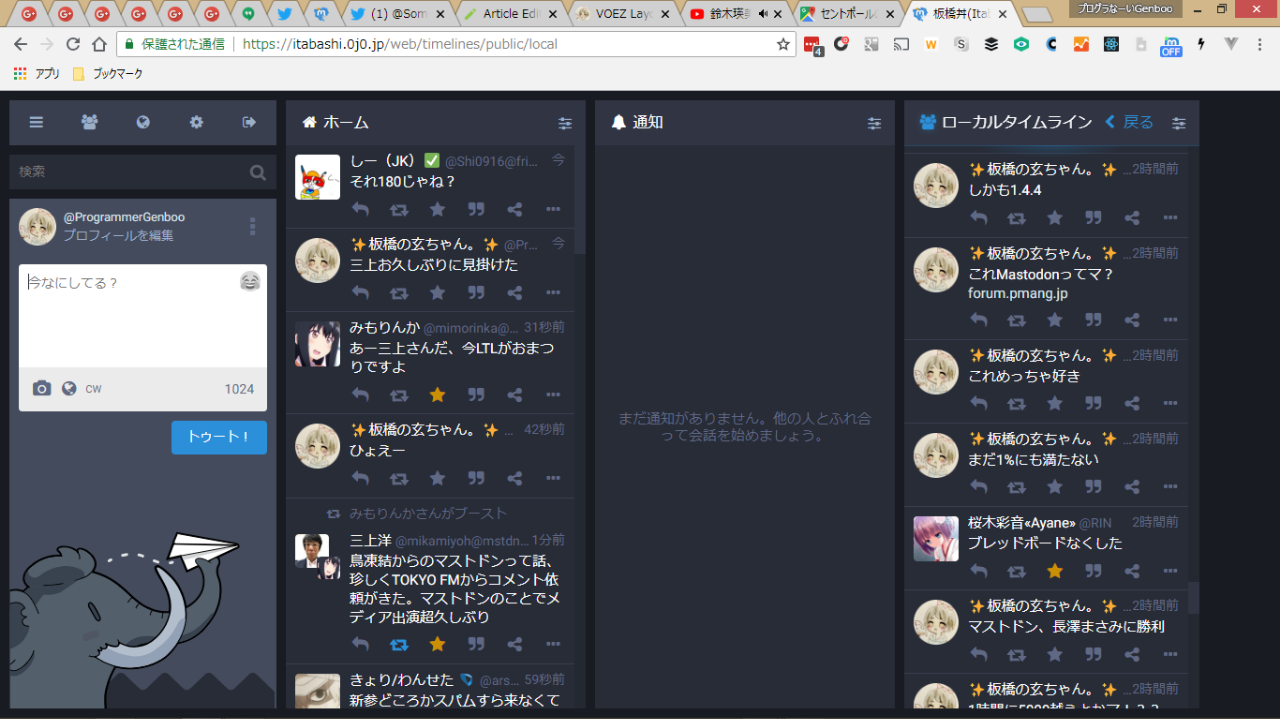Open forum.pmang.jp link
This screenshot has height=719, width=1280.
(x=1018, y=294)
